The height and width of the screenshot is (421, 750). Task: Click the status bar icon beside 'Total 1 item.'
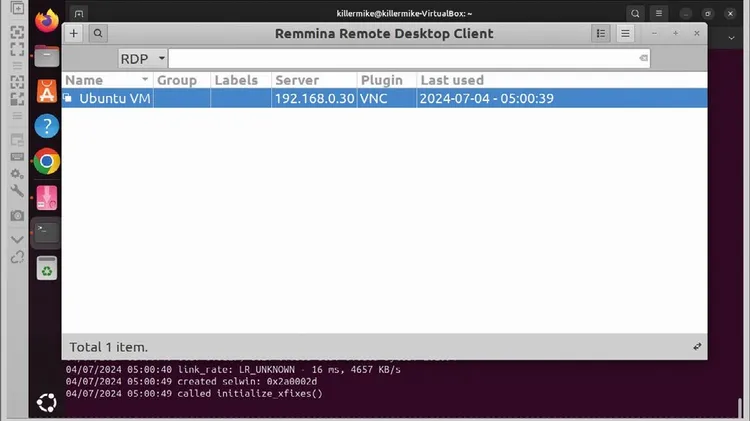pos(697,346)
